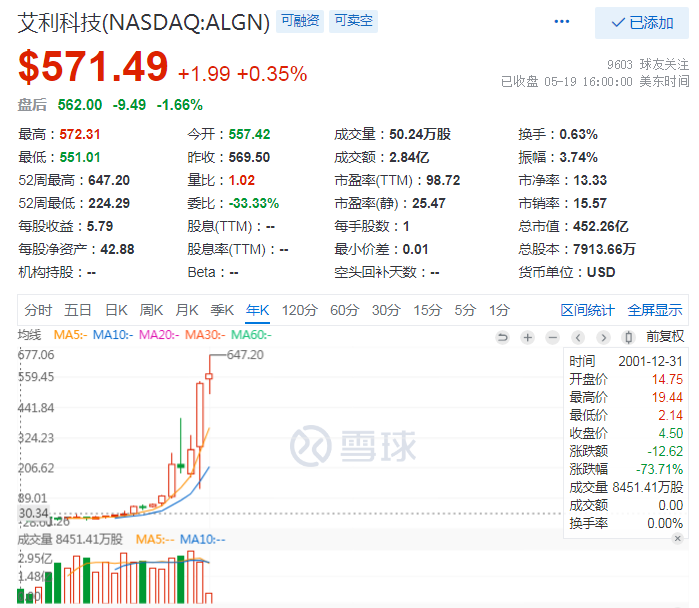Image resolution: width=699 pixels, height=608 pixels.
Task: Open the 5分 chart tab
Action: pos(465,310)
